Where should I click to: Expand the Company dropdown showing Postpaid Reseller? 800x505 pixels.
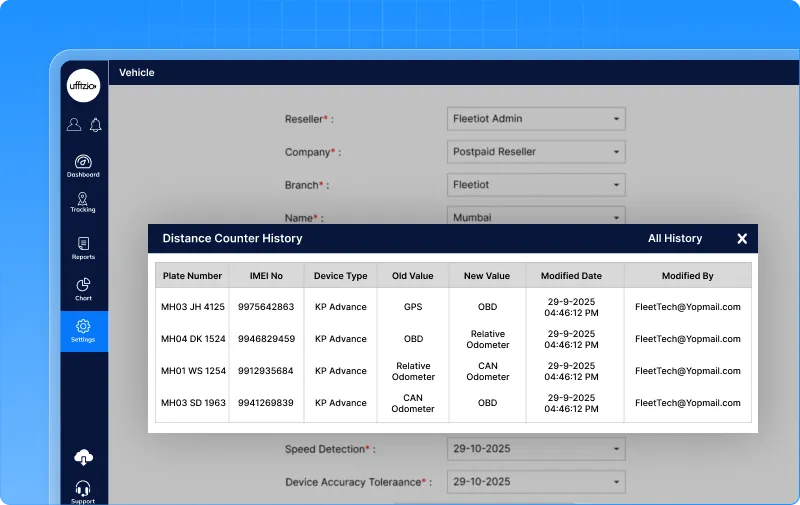click(536, 152)
